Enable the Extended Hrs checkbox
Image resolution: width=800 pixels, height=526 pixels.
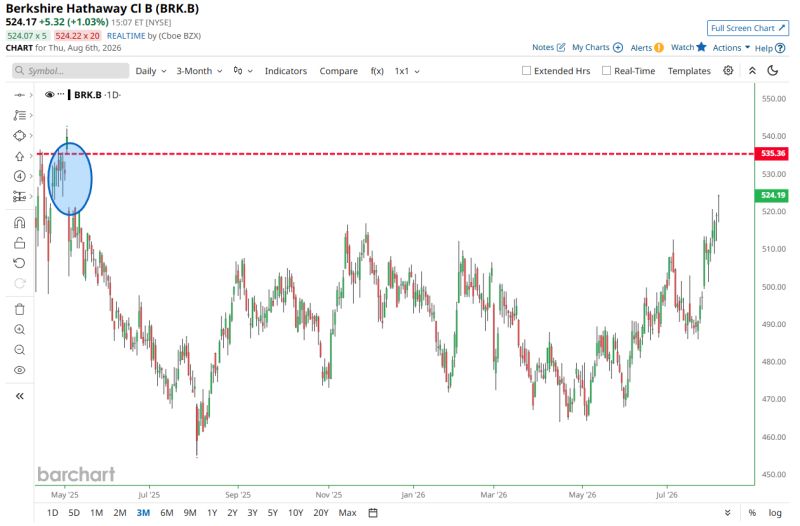527,70
